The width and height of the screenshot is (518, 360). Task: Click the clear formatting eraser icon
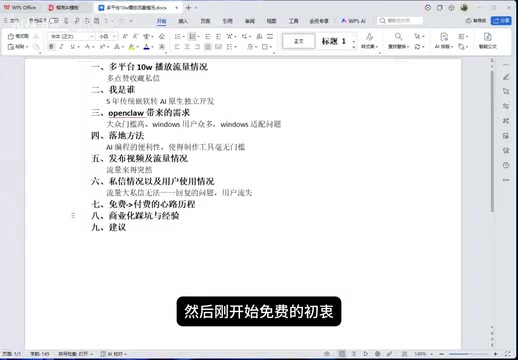(162, 36)
